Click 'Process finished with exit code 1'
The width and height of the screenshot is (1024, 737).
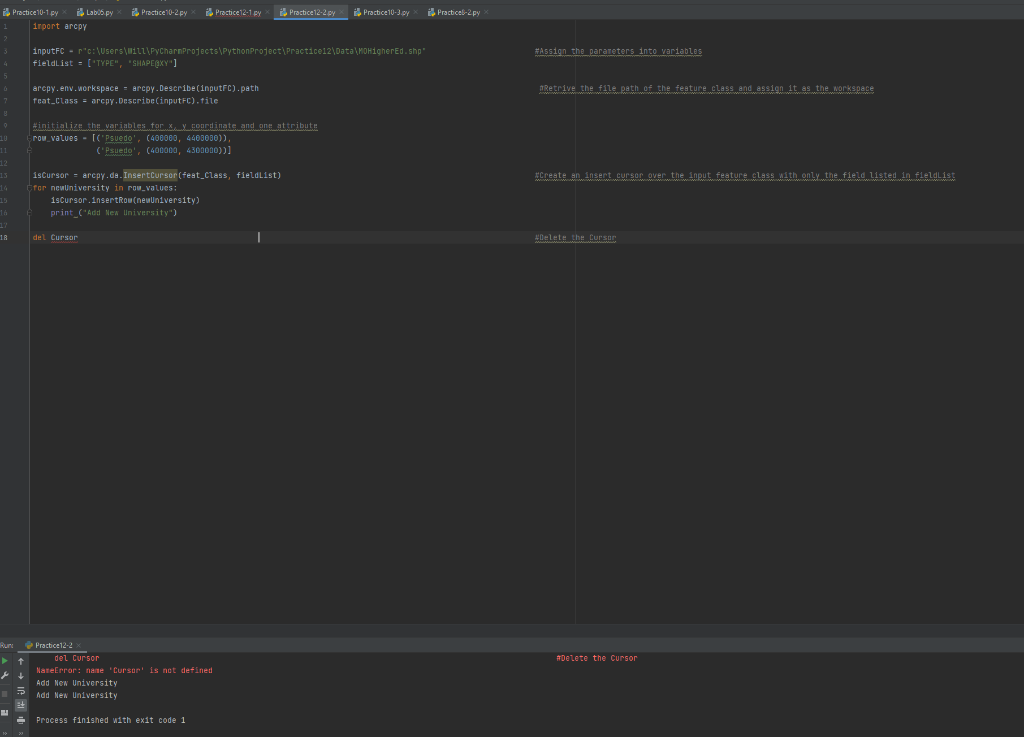[110, 720]
